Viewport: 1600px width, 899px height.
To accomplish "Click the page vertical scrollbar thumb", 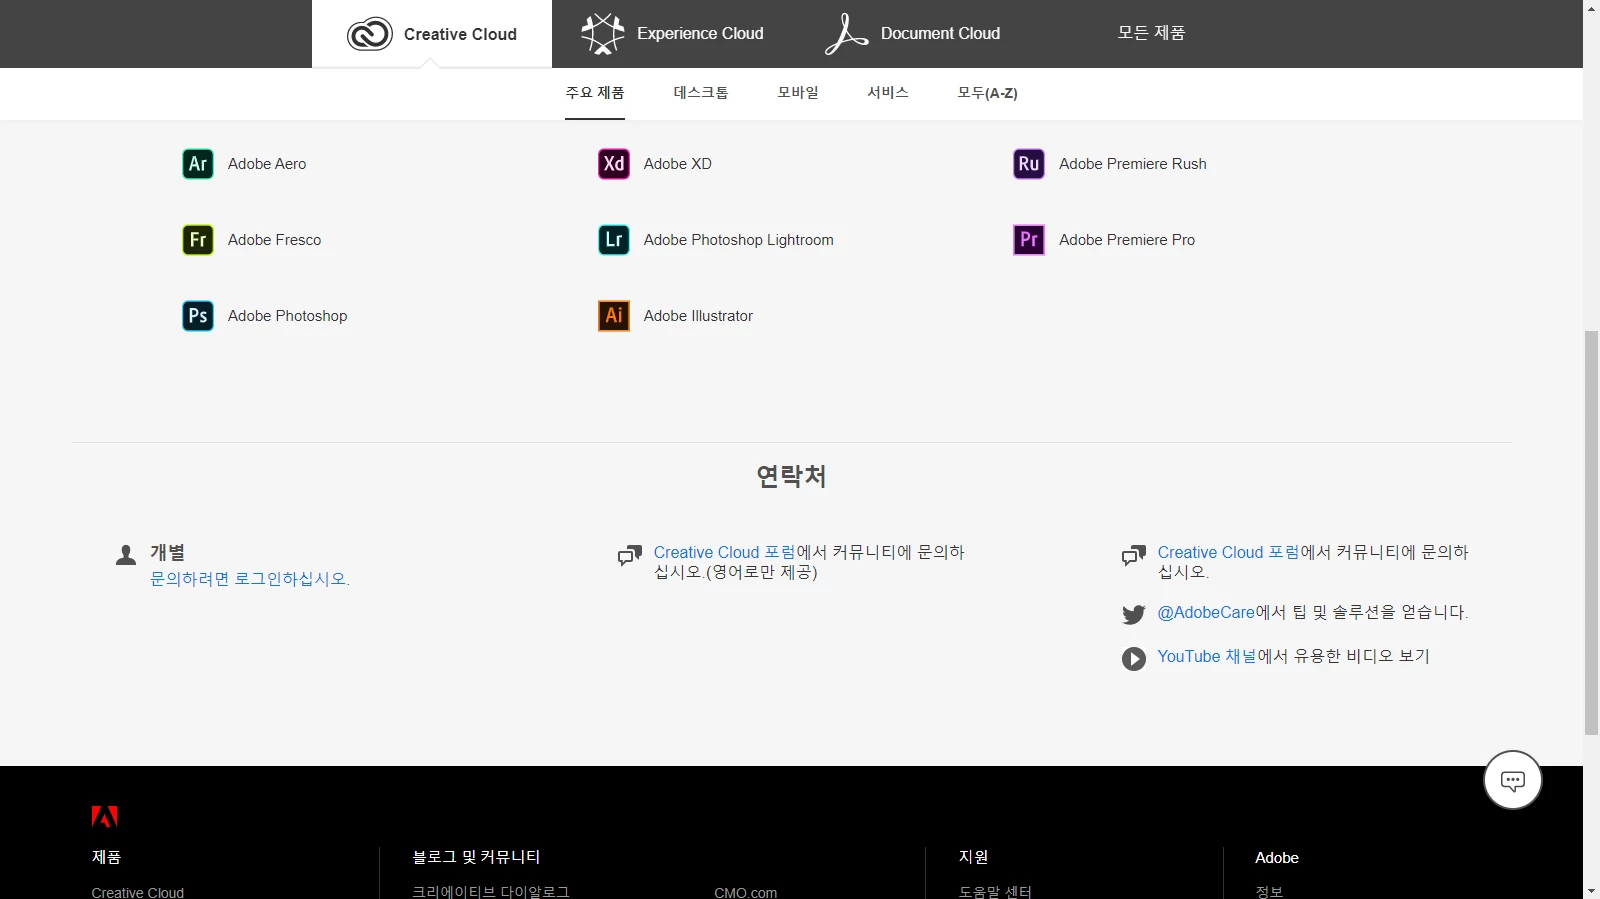I will point(1591,532).
